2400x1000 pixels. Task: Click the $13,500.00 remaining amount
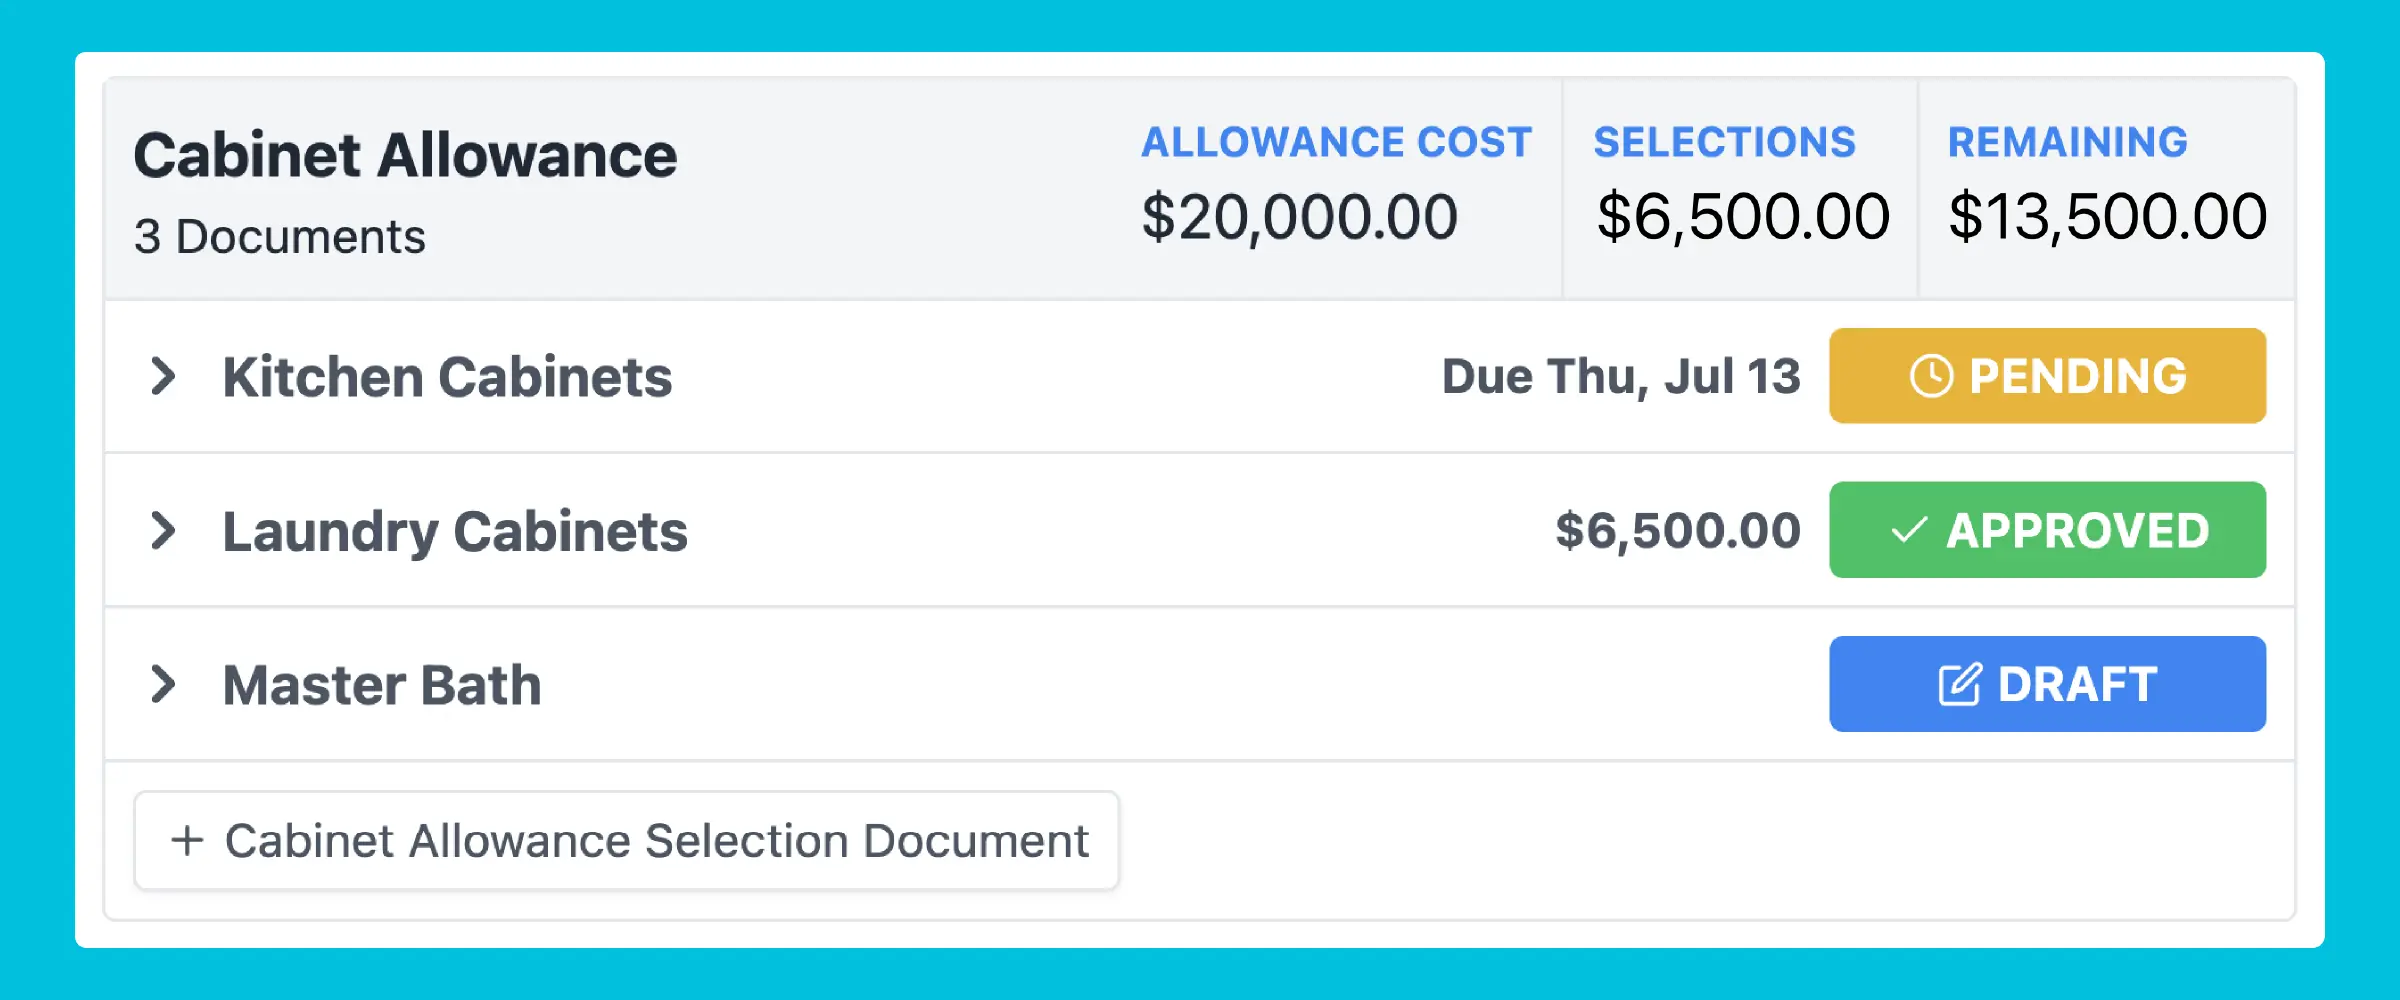(x=2108, y=215)
